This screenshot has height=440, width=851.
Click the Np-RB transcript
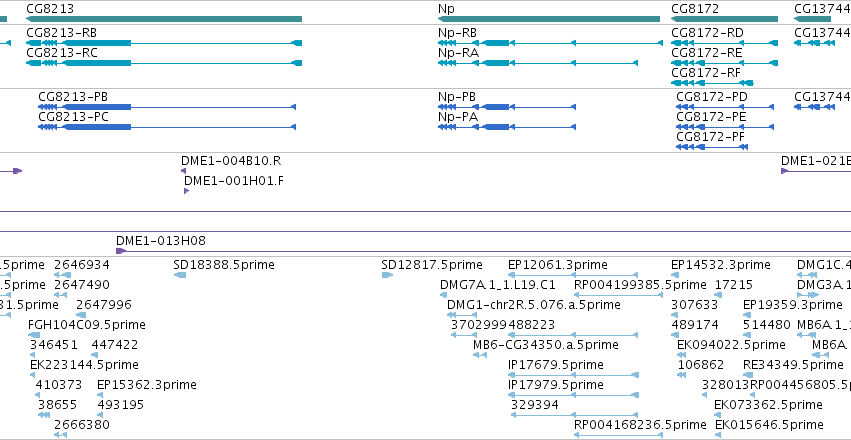(x=550, y=43)
